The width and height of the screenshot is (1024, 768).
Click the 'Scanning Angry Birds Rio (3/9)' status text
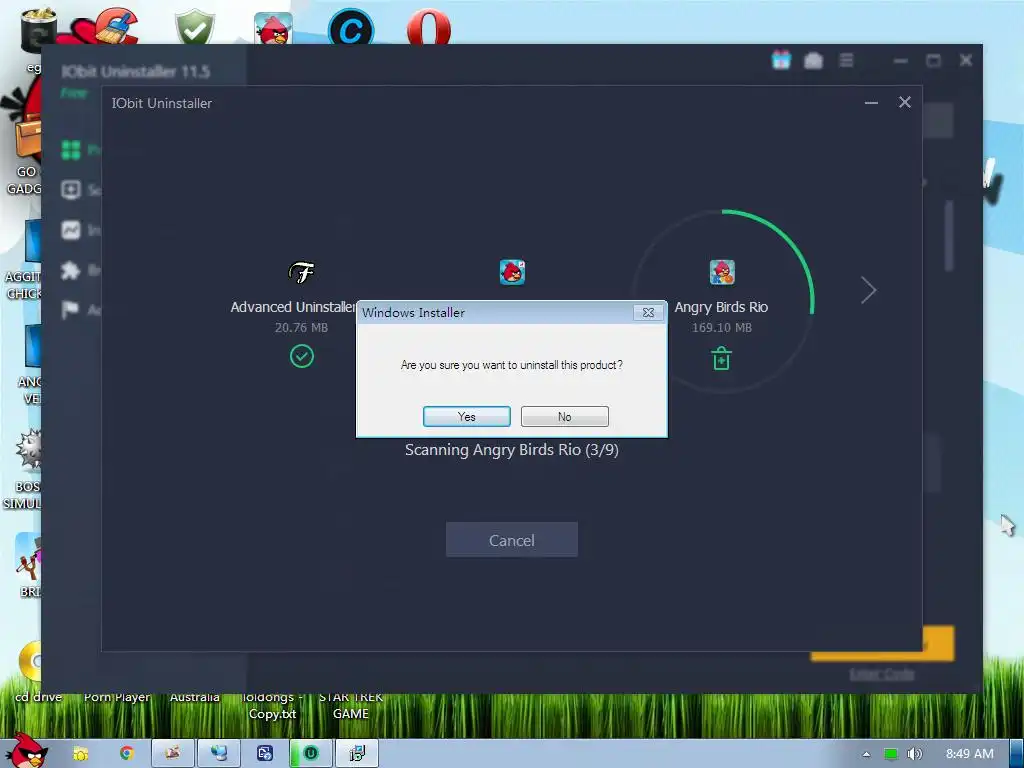click(x=511, y=450)
